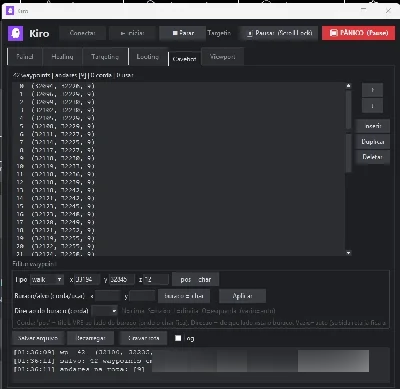
Task: Open the Direção do buraco dropdown
Action: pos(104,311)
